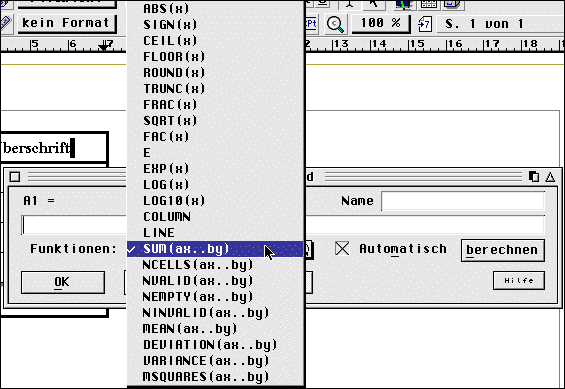Image resolution: width=565 pixels, height=389 pixels.
Task: Click the dialog's overlapping-windows icon
Action: pyautogui.click(x=534, y=177)
